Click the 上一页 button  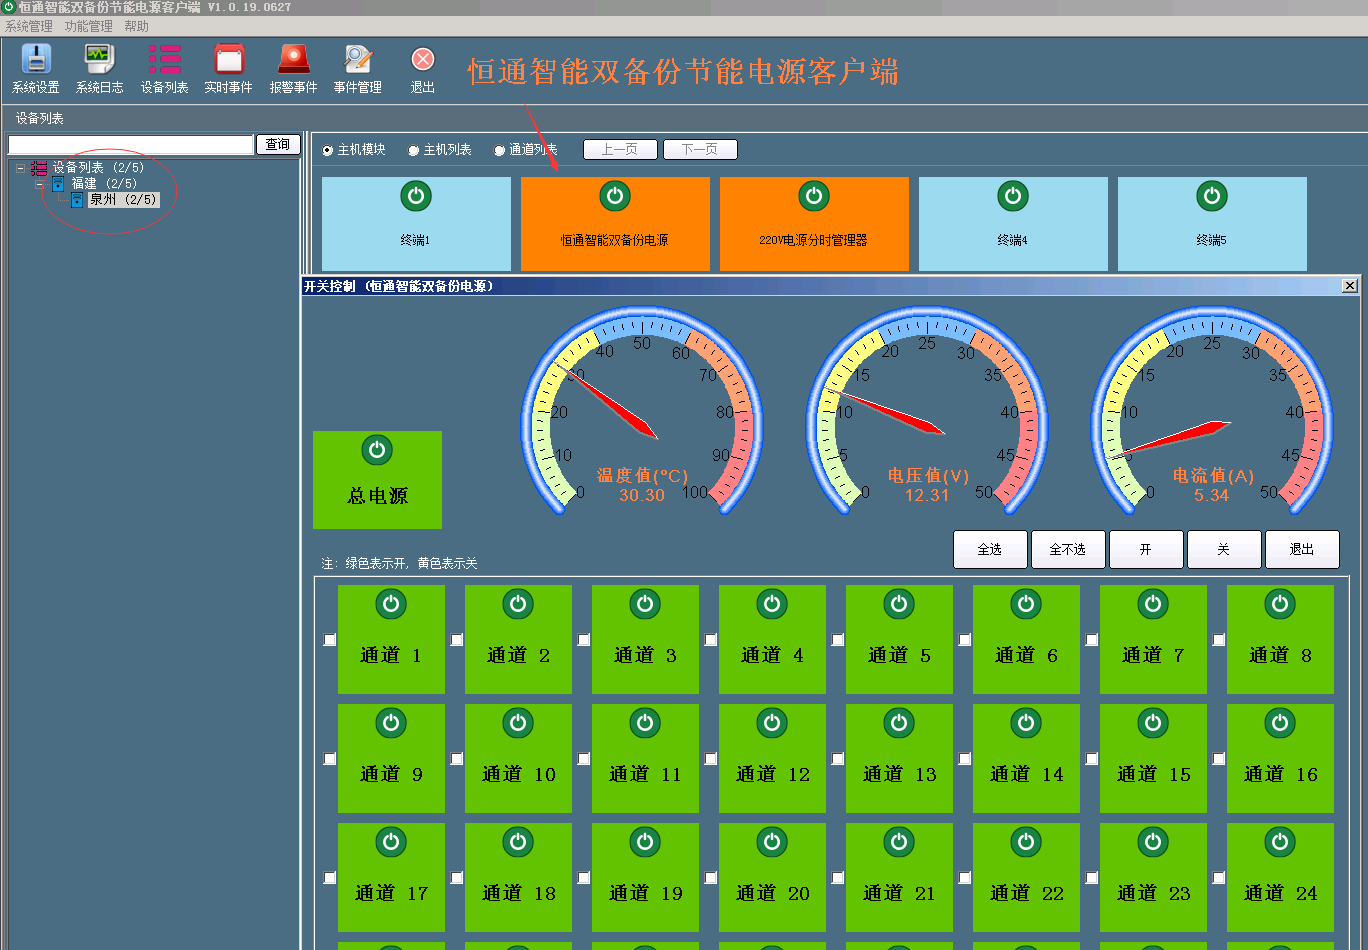tap(620, 150)
